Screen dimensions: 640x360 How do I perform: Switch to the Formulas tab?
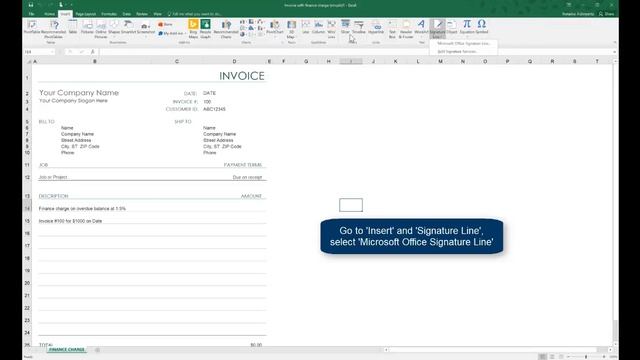coord(109,14)
